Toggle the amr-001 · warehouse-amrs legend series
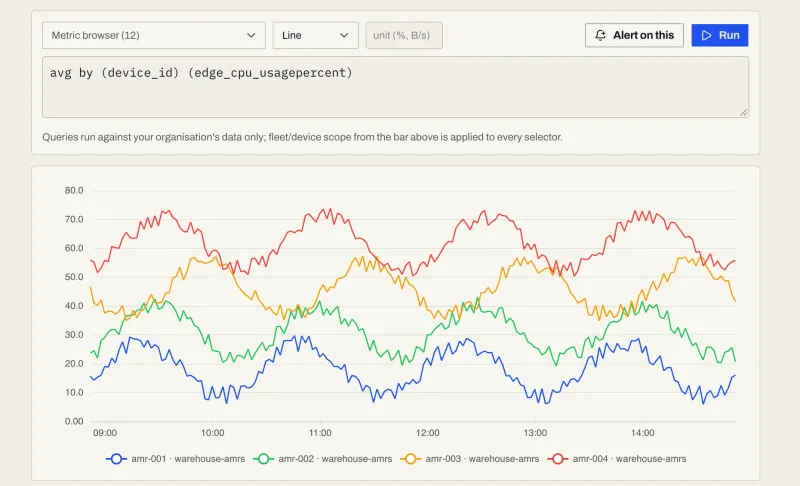800x486 pixels. (176, 458)
